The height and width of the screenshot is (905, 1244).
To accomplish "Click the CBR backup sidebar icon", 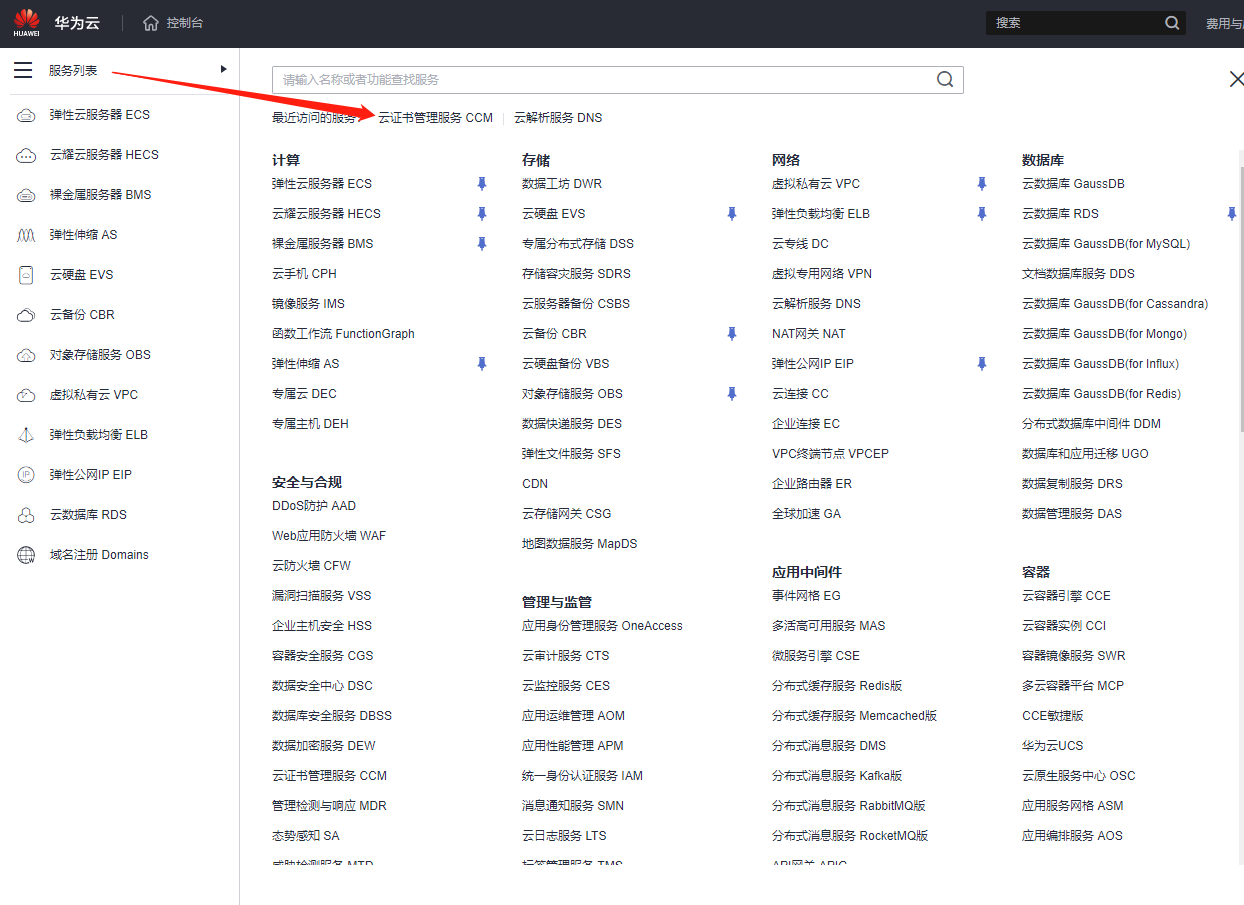I will click(27, 315).
